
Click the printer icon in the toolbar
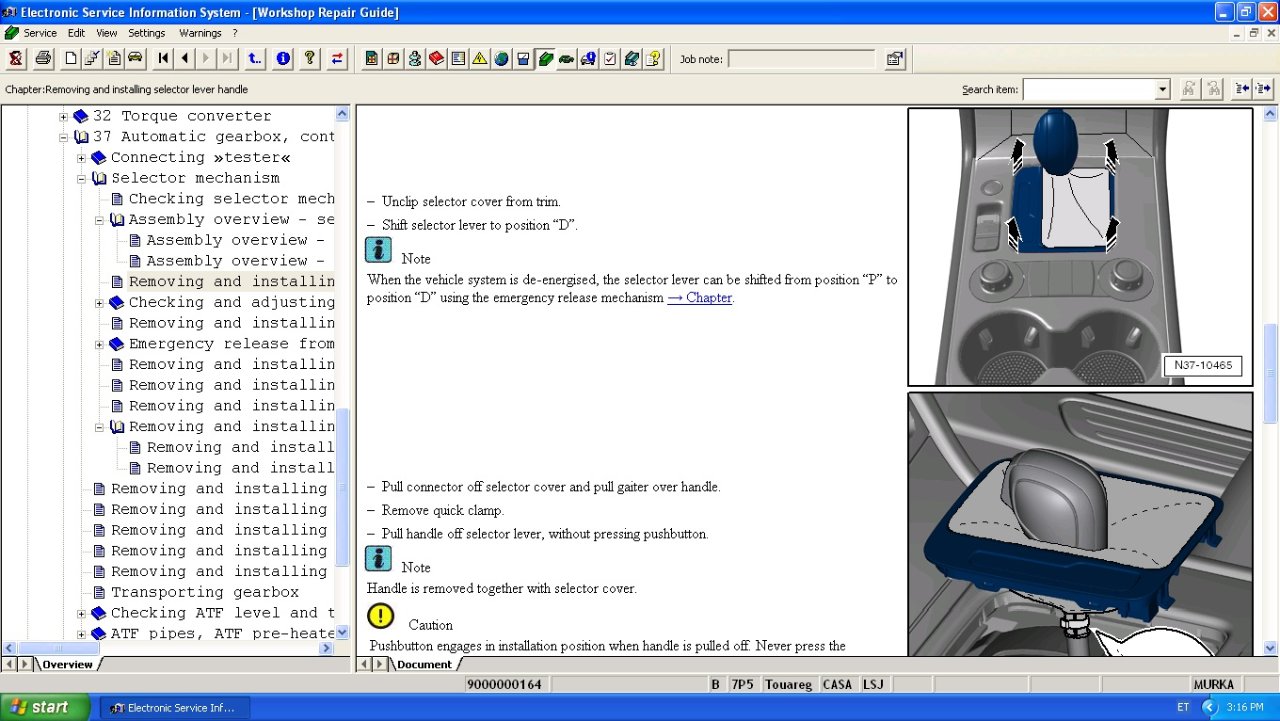tap(43, 59)
